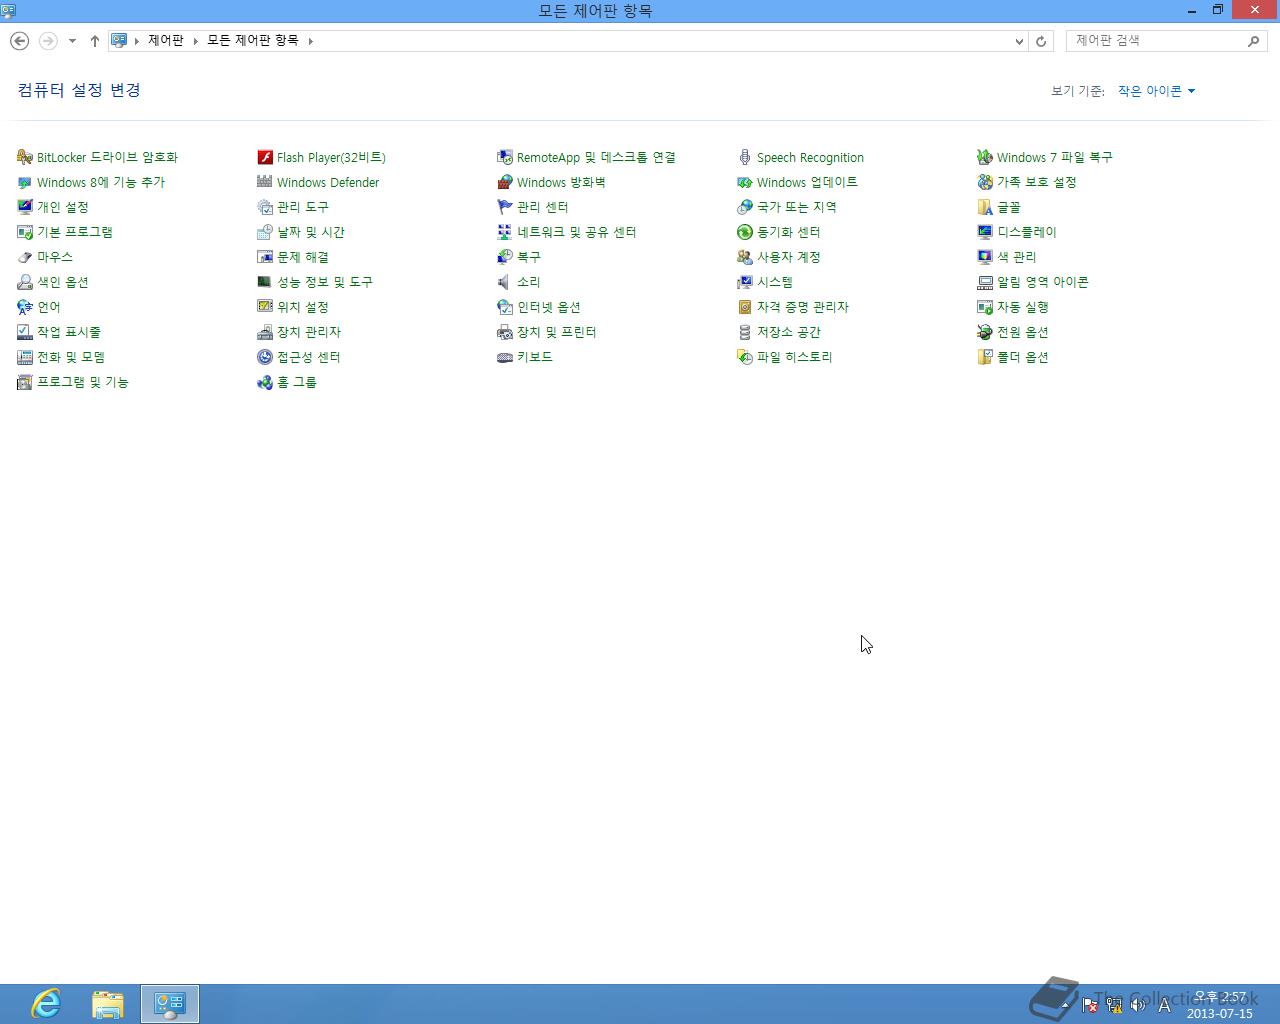Screen dimensions: 1280x1024
Task: Open the 색 관리 link
Action: tap(1017, 257)
